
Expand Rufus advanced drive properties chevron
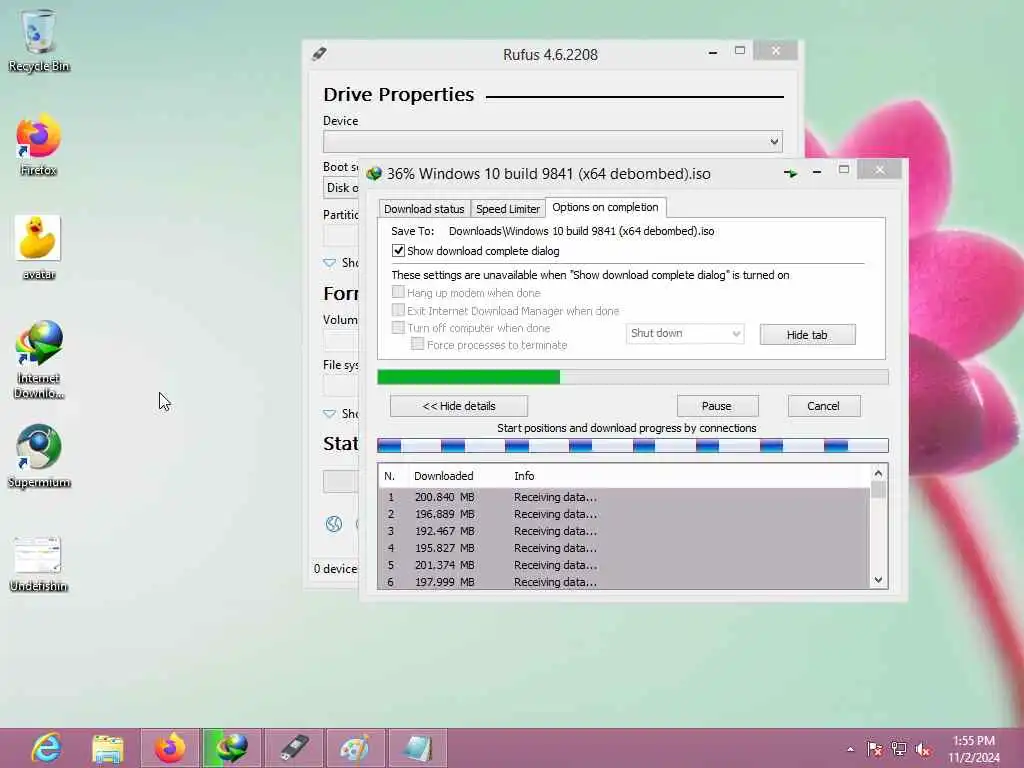(329, 263)
